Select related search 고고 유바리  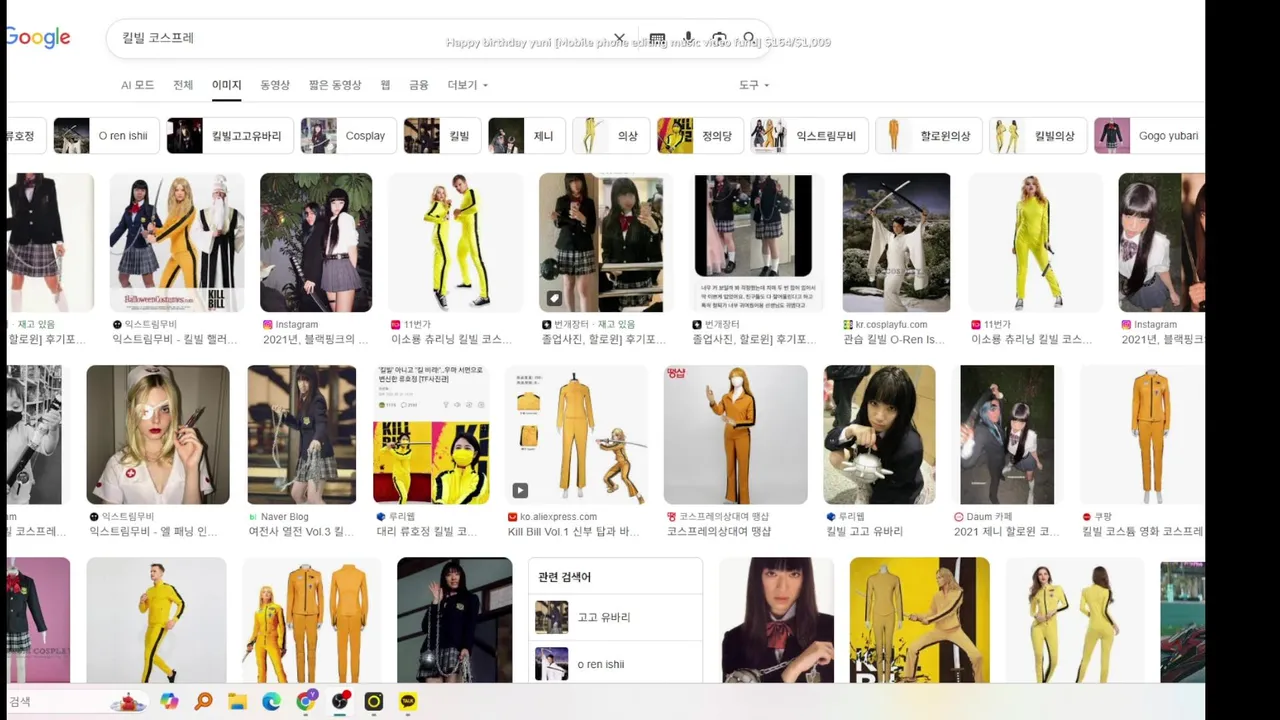point(615,617)
